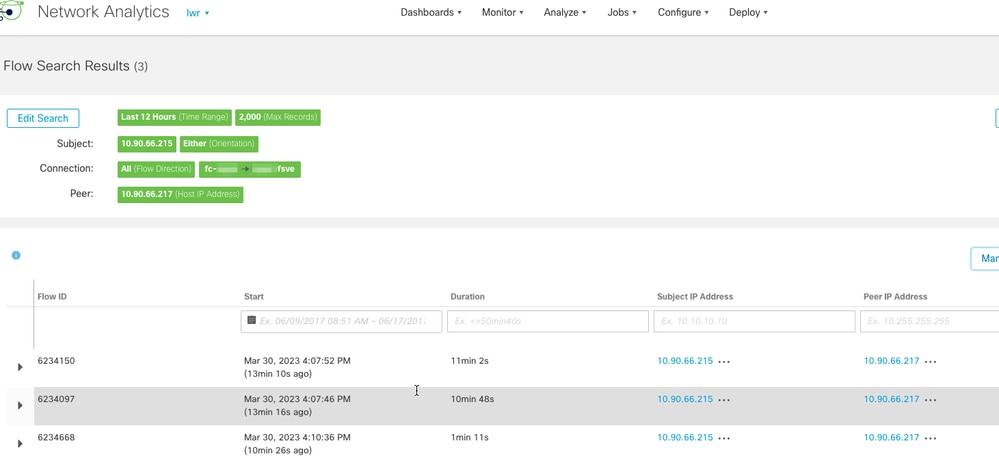
Task: Open the ellipsis menu beside subject IP of flow 6234150
Action: (x=724, y=362)
